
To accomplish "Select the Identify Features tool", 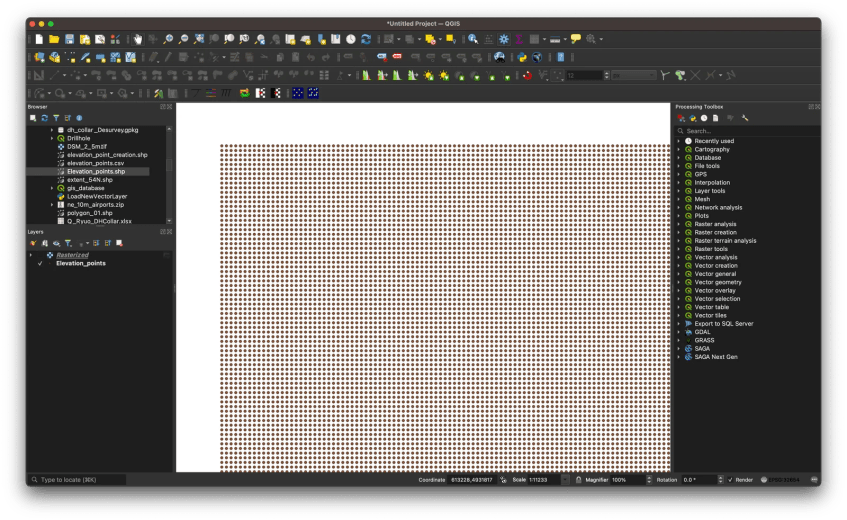I will [473, 39].
